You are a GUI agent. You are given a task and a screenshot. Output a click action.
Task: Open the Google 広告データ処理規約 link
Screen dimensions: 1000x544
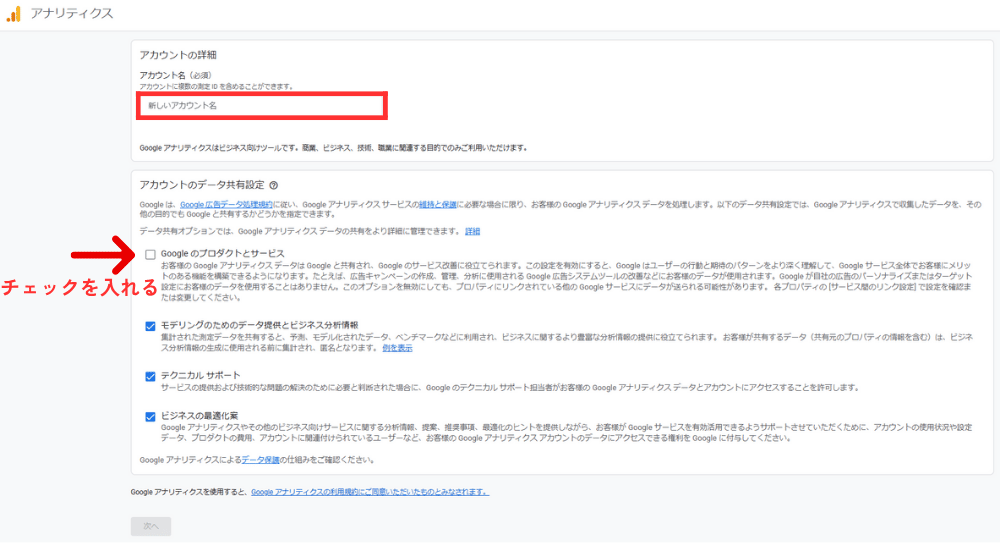[x=226, y=205]
